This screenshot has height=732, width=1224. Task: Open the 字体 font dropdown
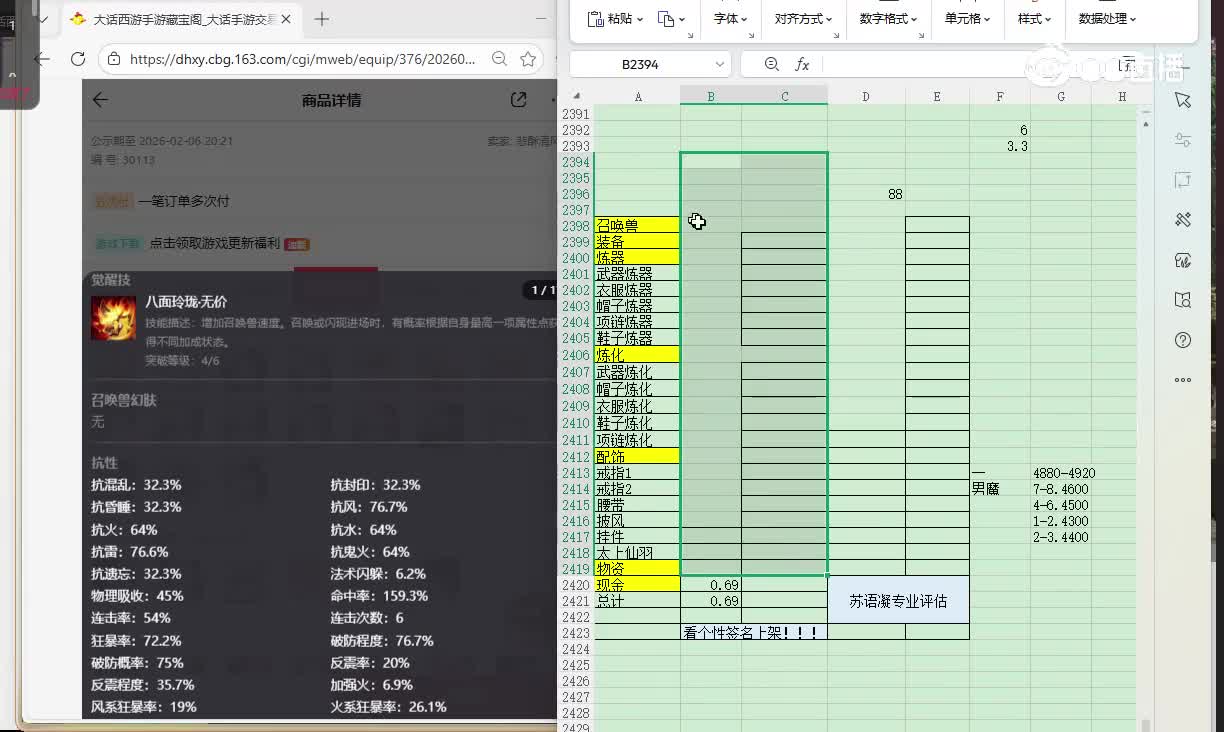point(730,19)
